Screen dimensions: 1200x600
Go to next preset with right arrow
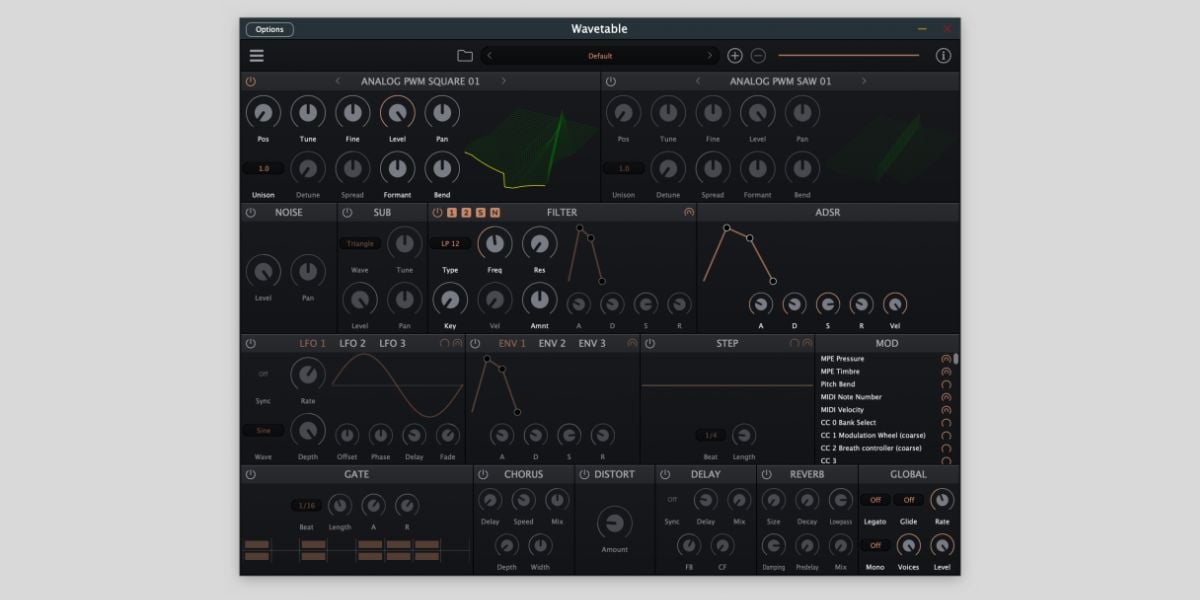710,56
